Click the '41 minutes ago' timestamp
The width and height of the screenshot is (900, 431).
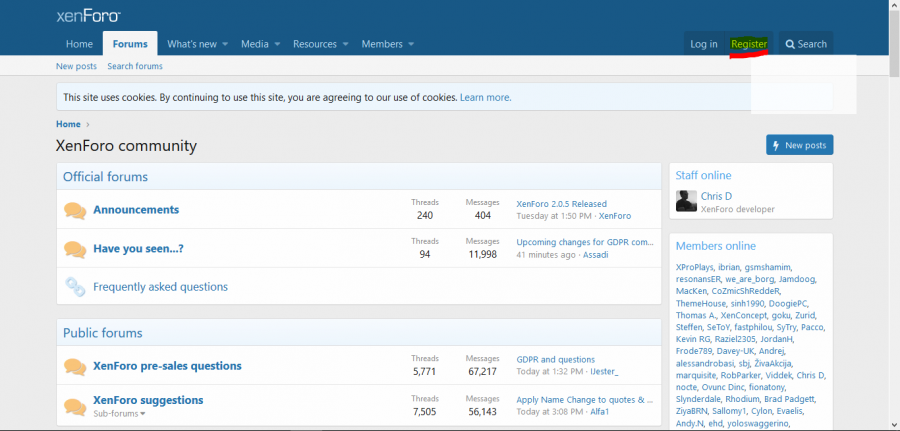(546, 255)
